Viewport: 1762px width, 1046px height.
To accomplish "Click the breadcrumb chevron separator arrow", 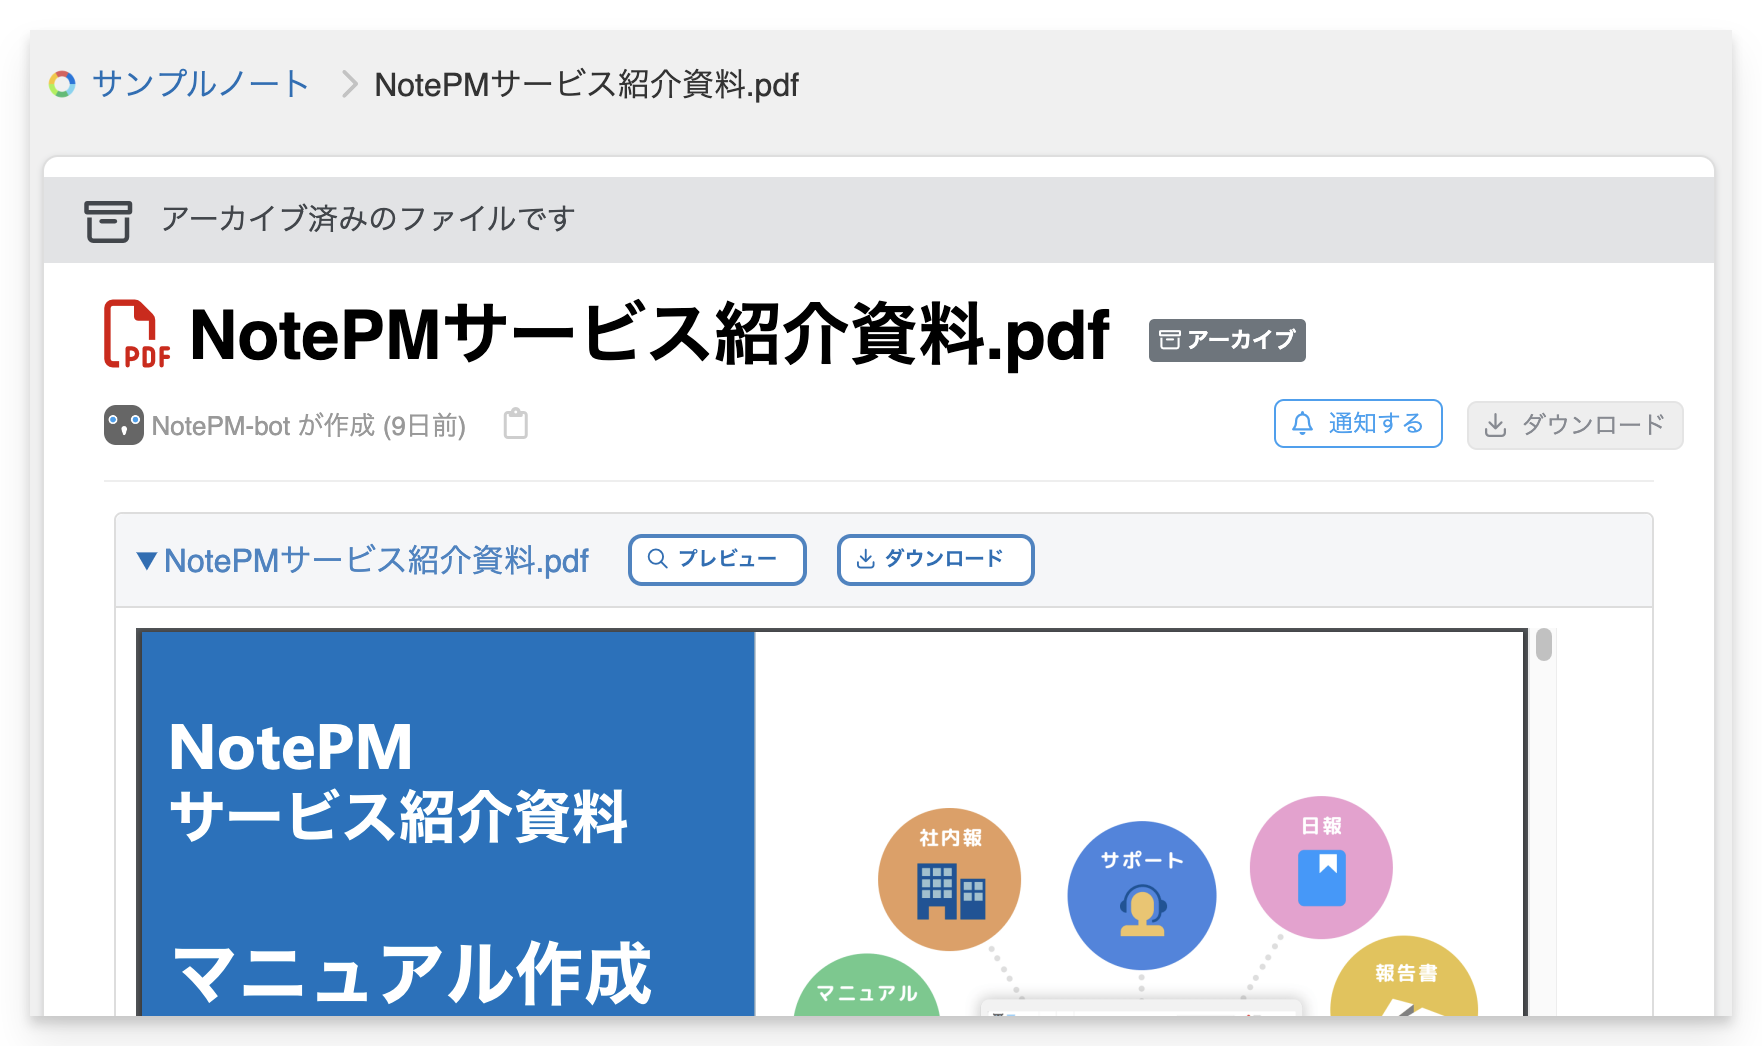I will coord(349,84).
